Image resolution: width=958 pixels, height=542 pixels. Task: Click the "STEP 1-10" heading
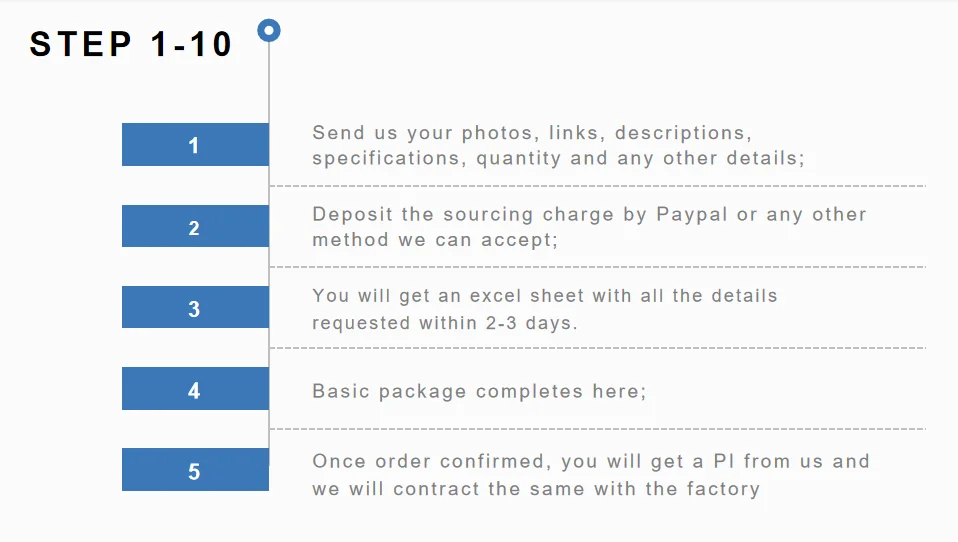pos(131,45)
